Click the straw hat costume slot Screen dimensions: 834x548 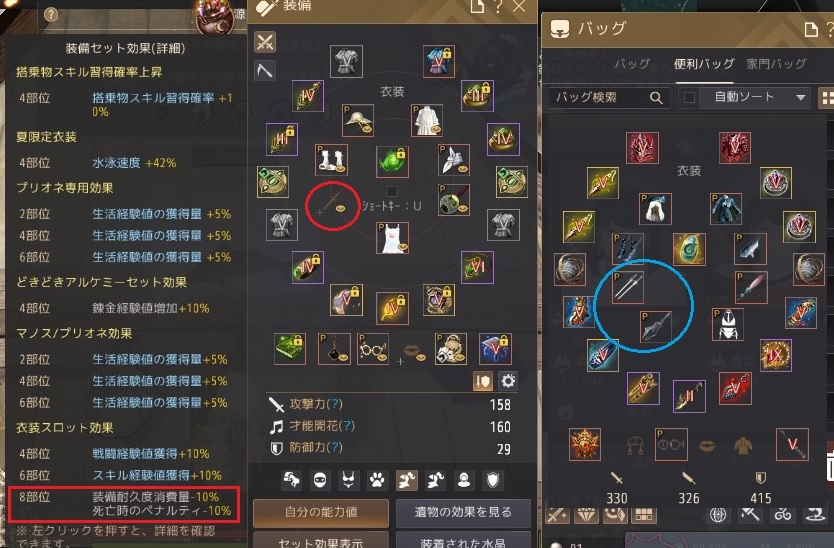point(357,120)
